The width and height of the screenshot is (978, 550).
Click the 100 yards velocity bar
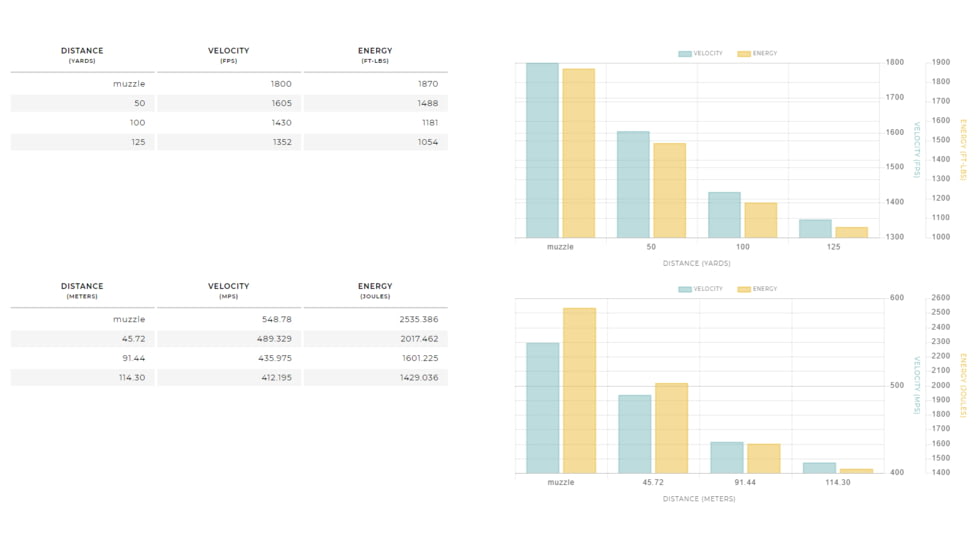click(724, 215)
